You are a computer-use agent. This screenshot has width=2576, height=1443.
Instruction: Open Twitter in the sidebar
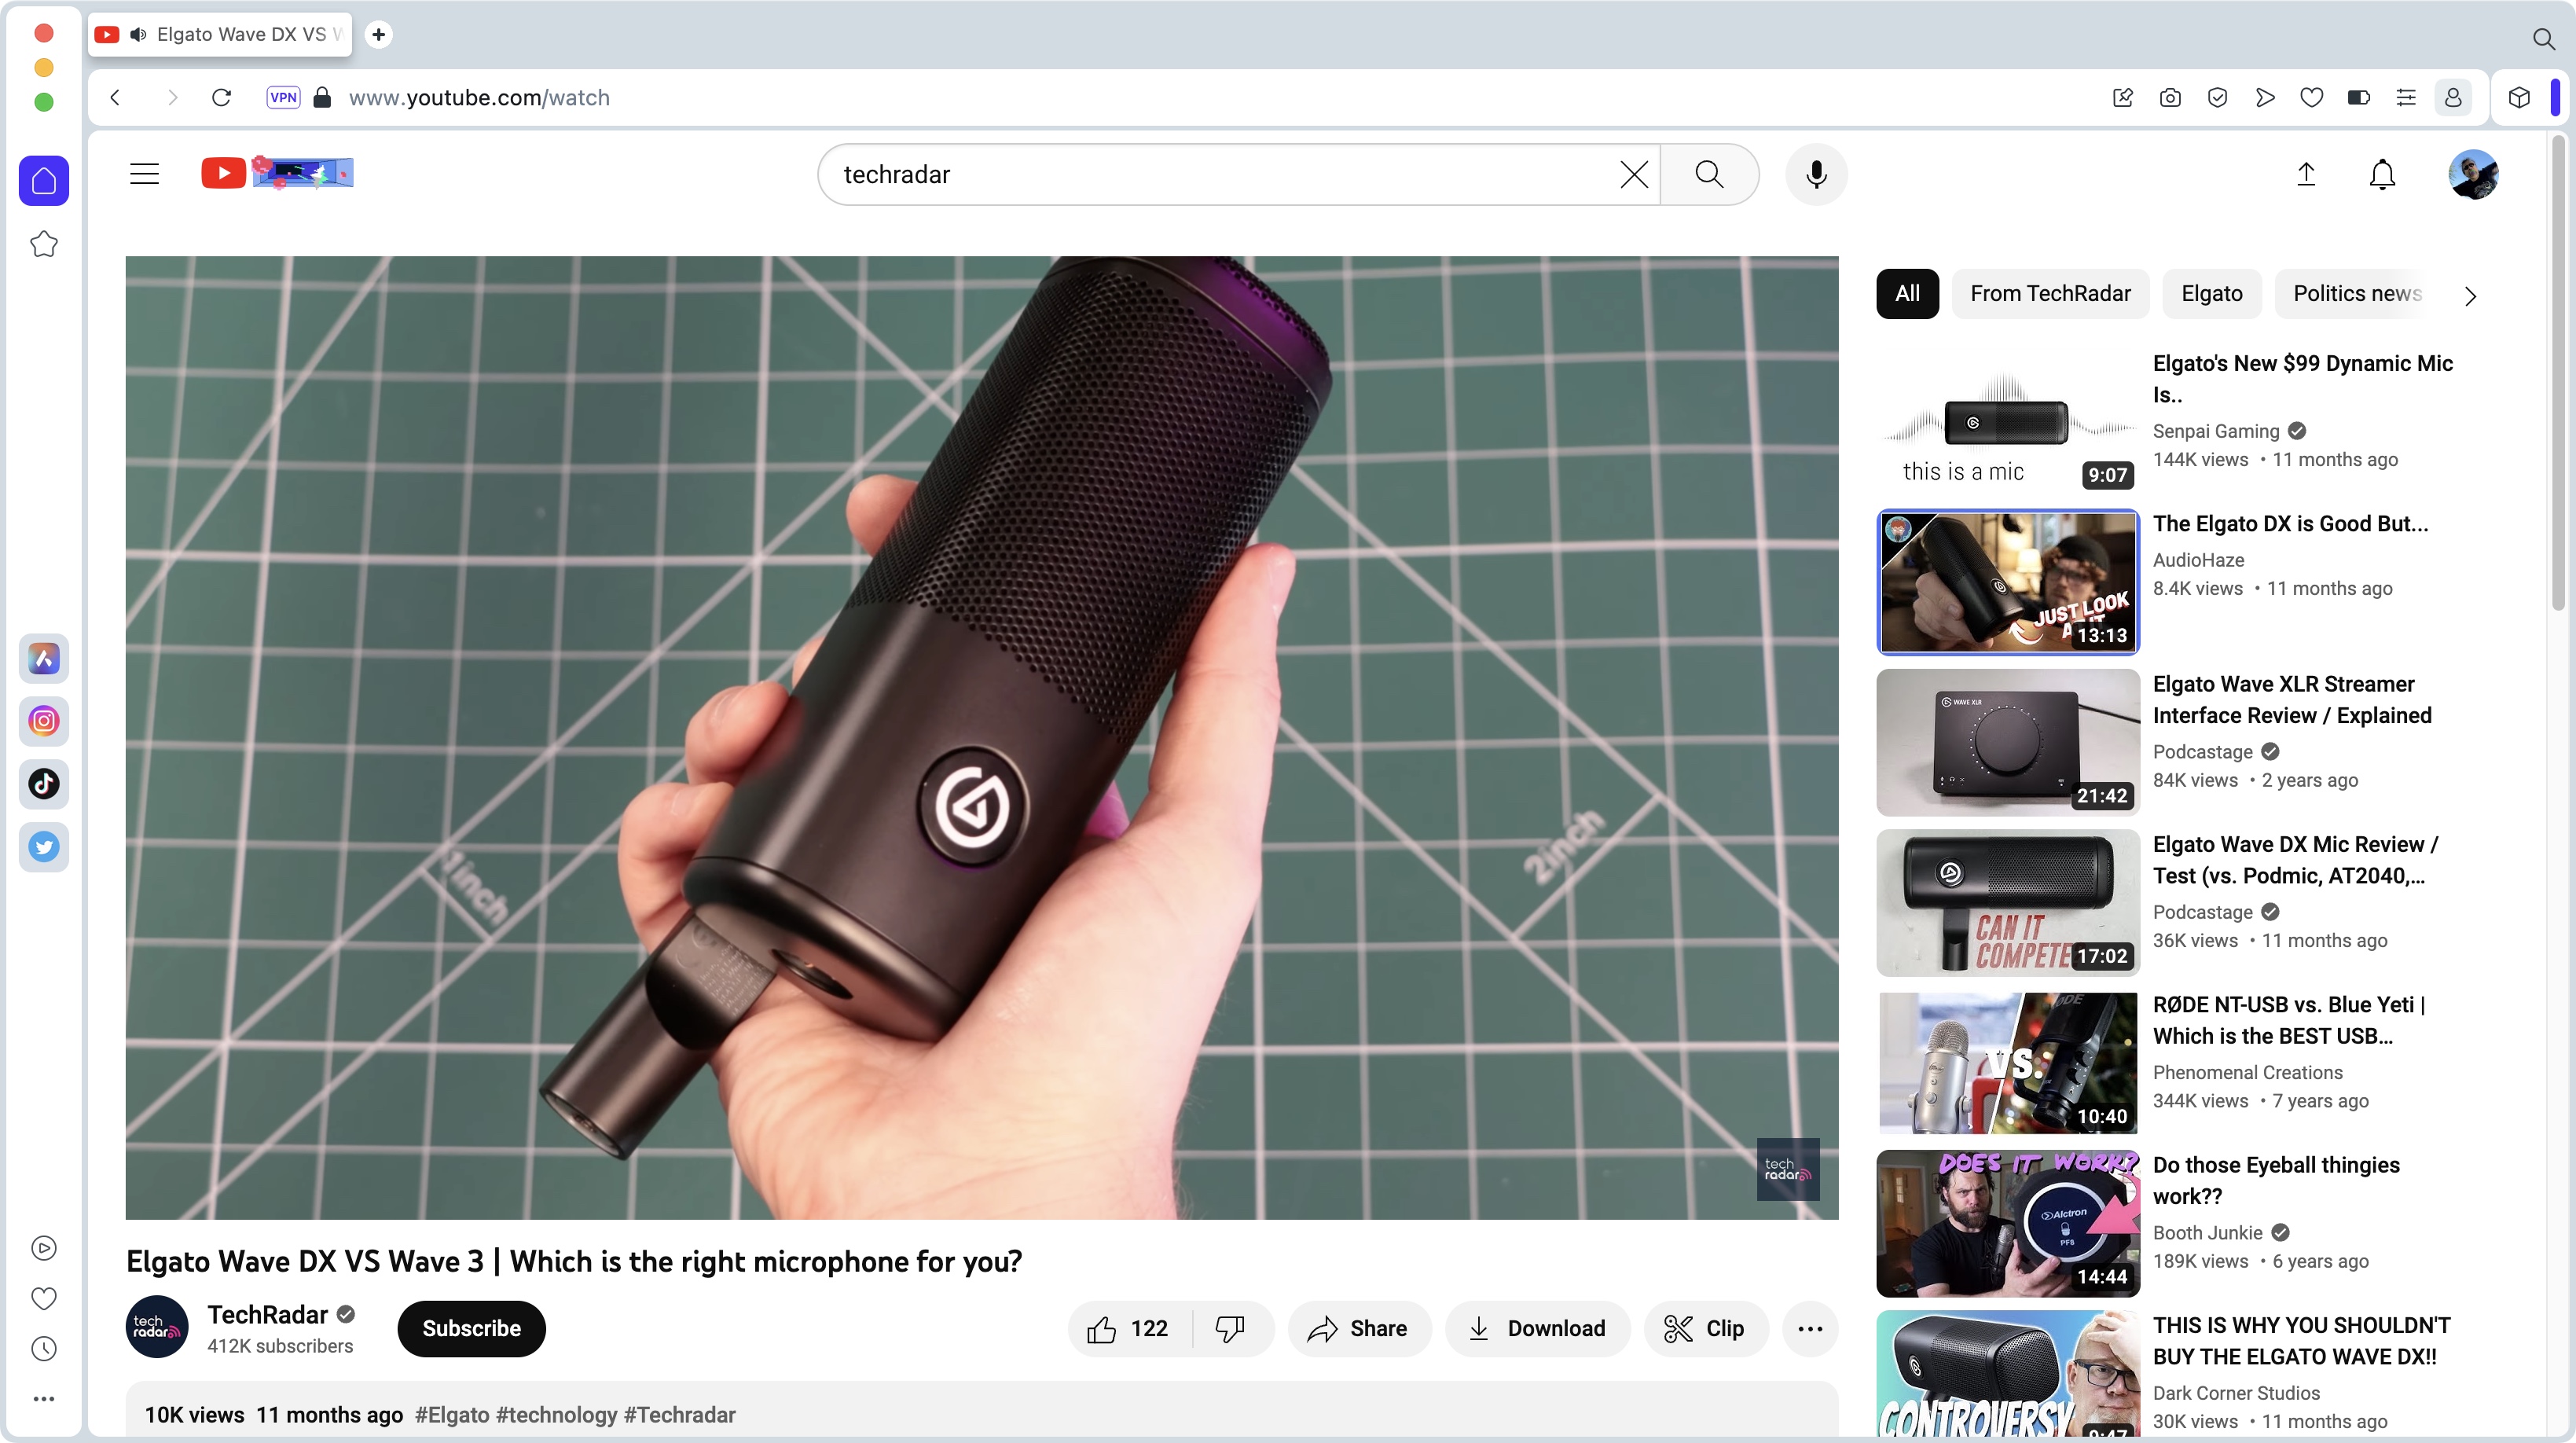click(x=44, y=847)
